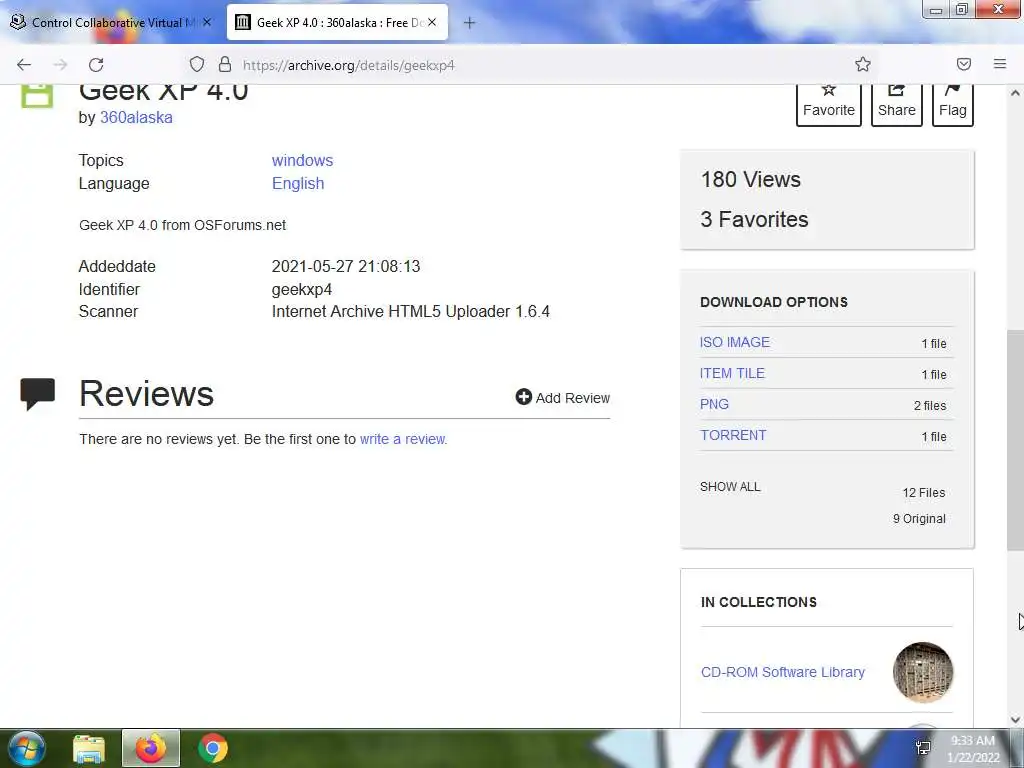Viewport: 1024px width, 768px height.
Task: Click the site security padlock icon
Action: tap(225, 64)
